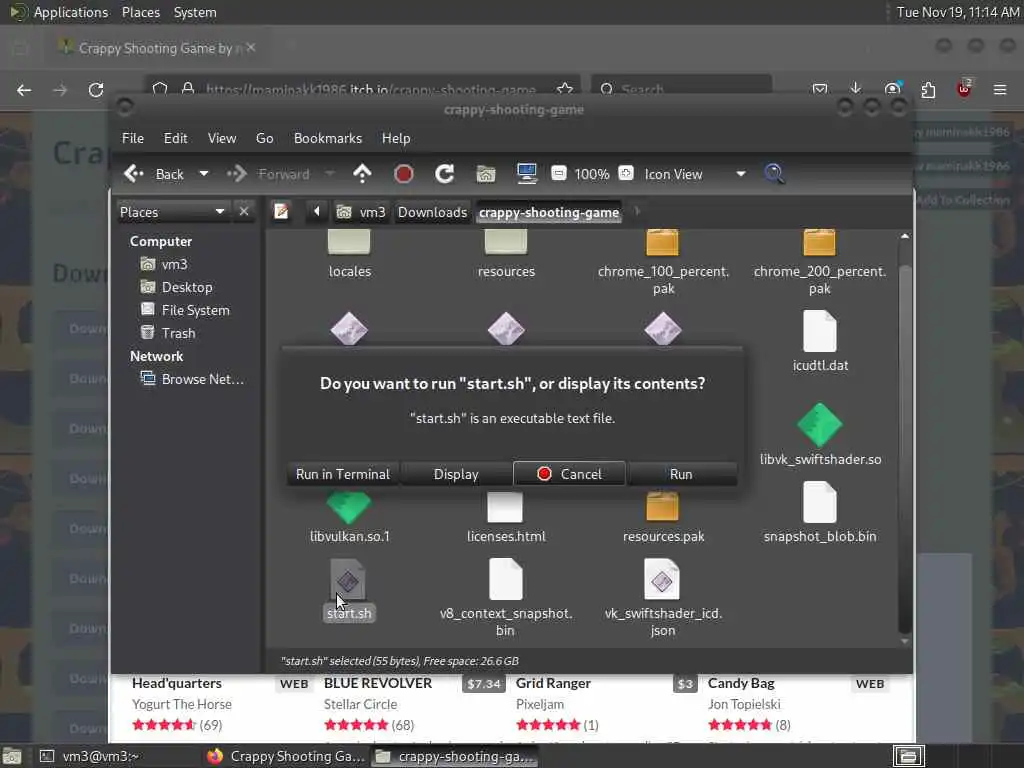Open Grid Ranger game link
The height and width of the screenshot is (768, 1024).
click(553, 683)
